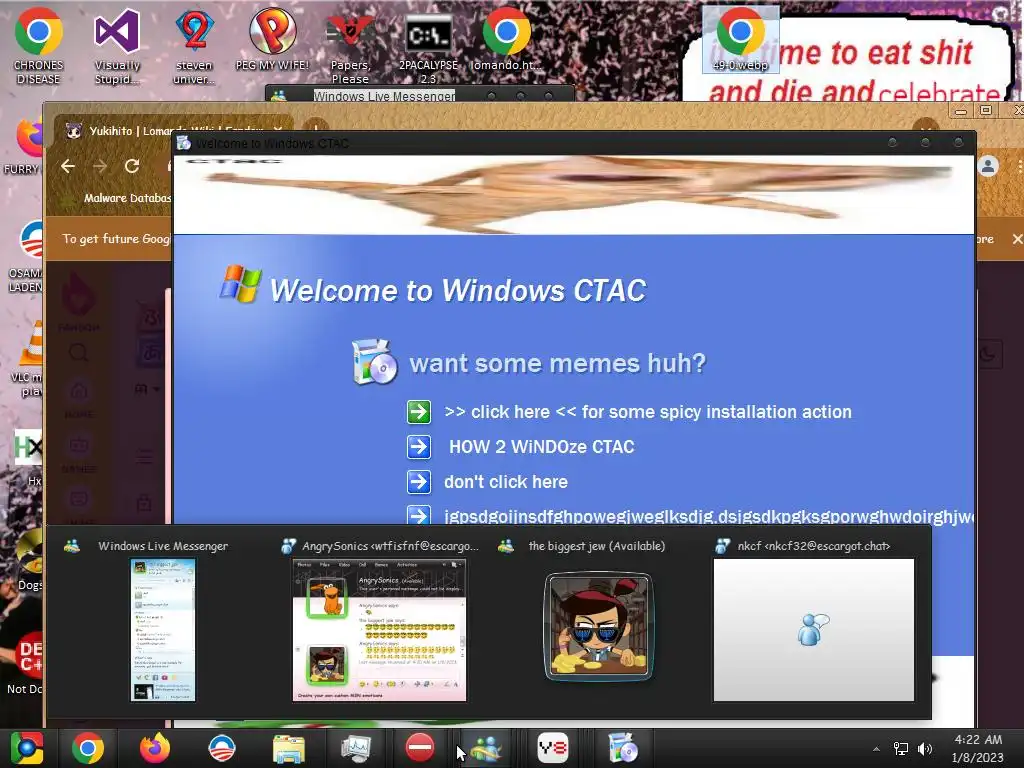The width and height of the screenshot is (1024, 768).
Task: Open the 2PACALYPSE 2.3 desktop icon
Action: 428,46
